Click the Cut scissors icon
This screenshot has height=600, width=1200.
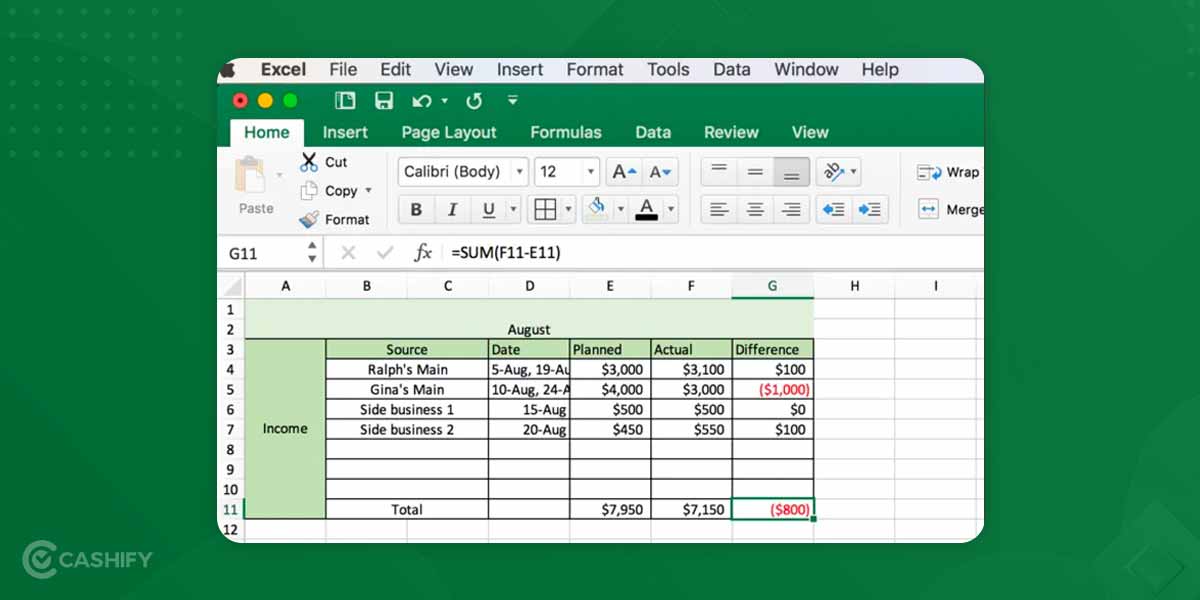(309, 161)
